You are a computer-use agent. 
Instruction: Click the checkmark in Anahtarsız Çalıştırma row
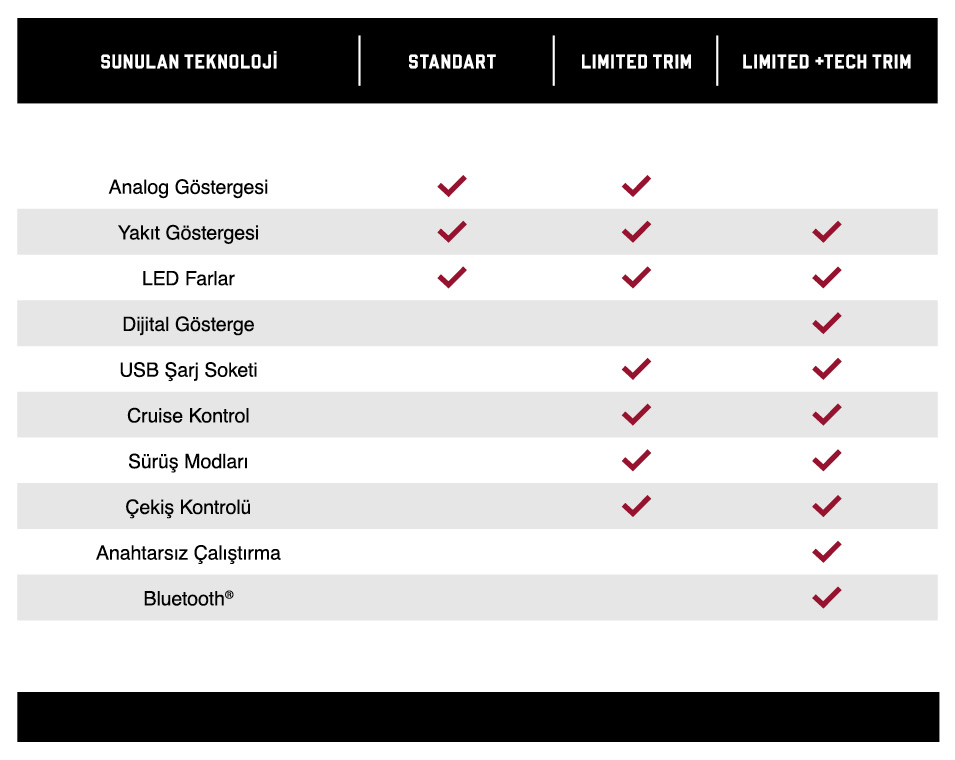coord(827,552)
